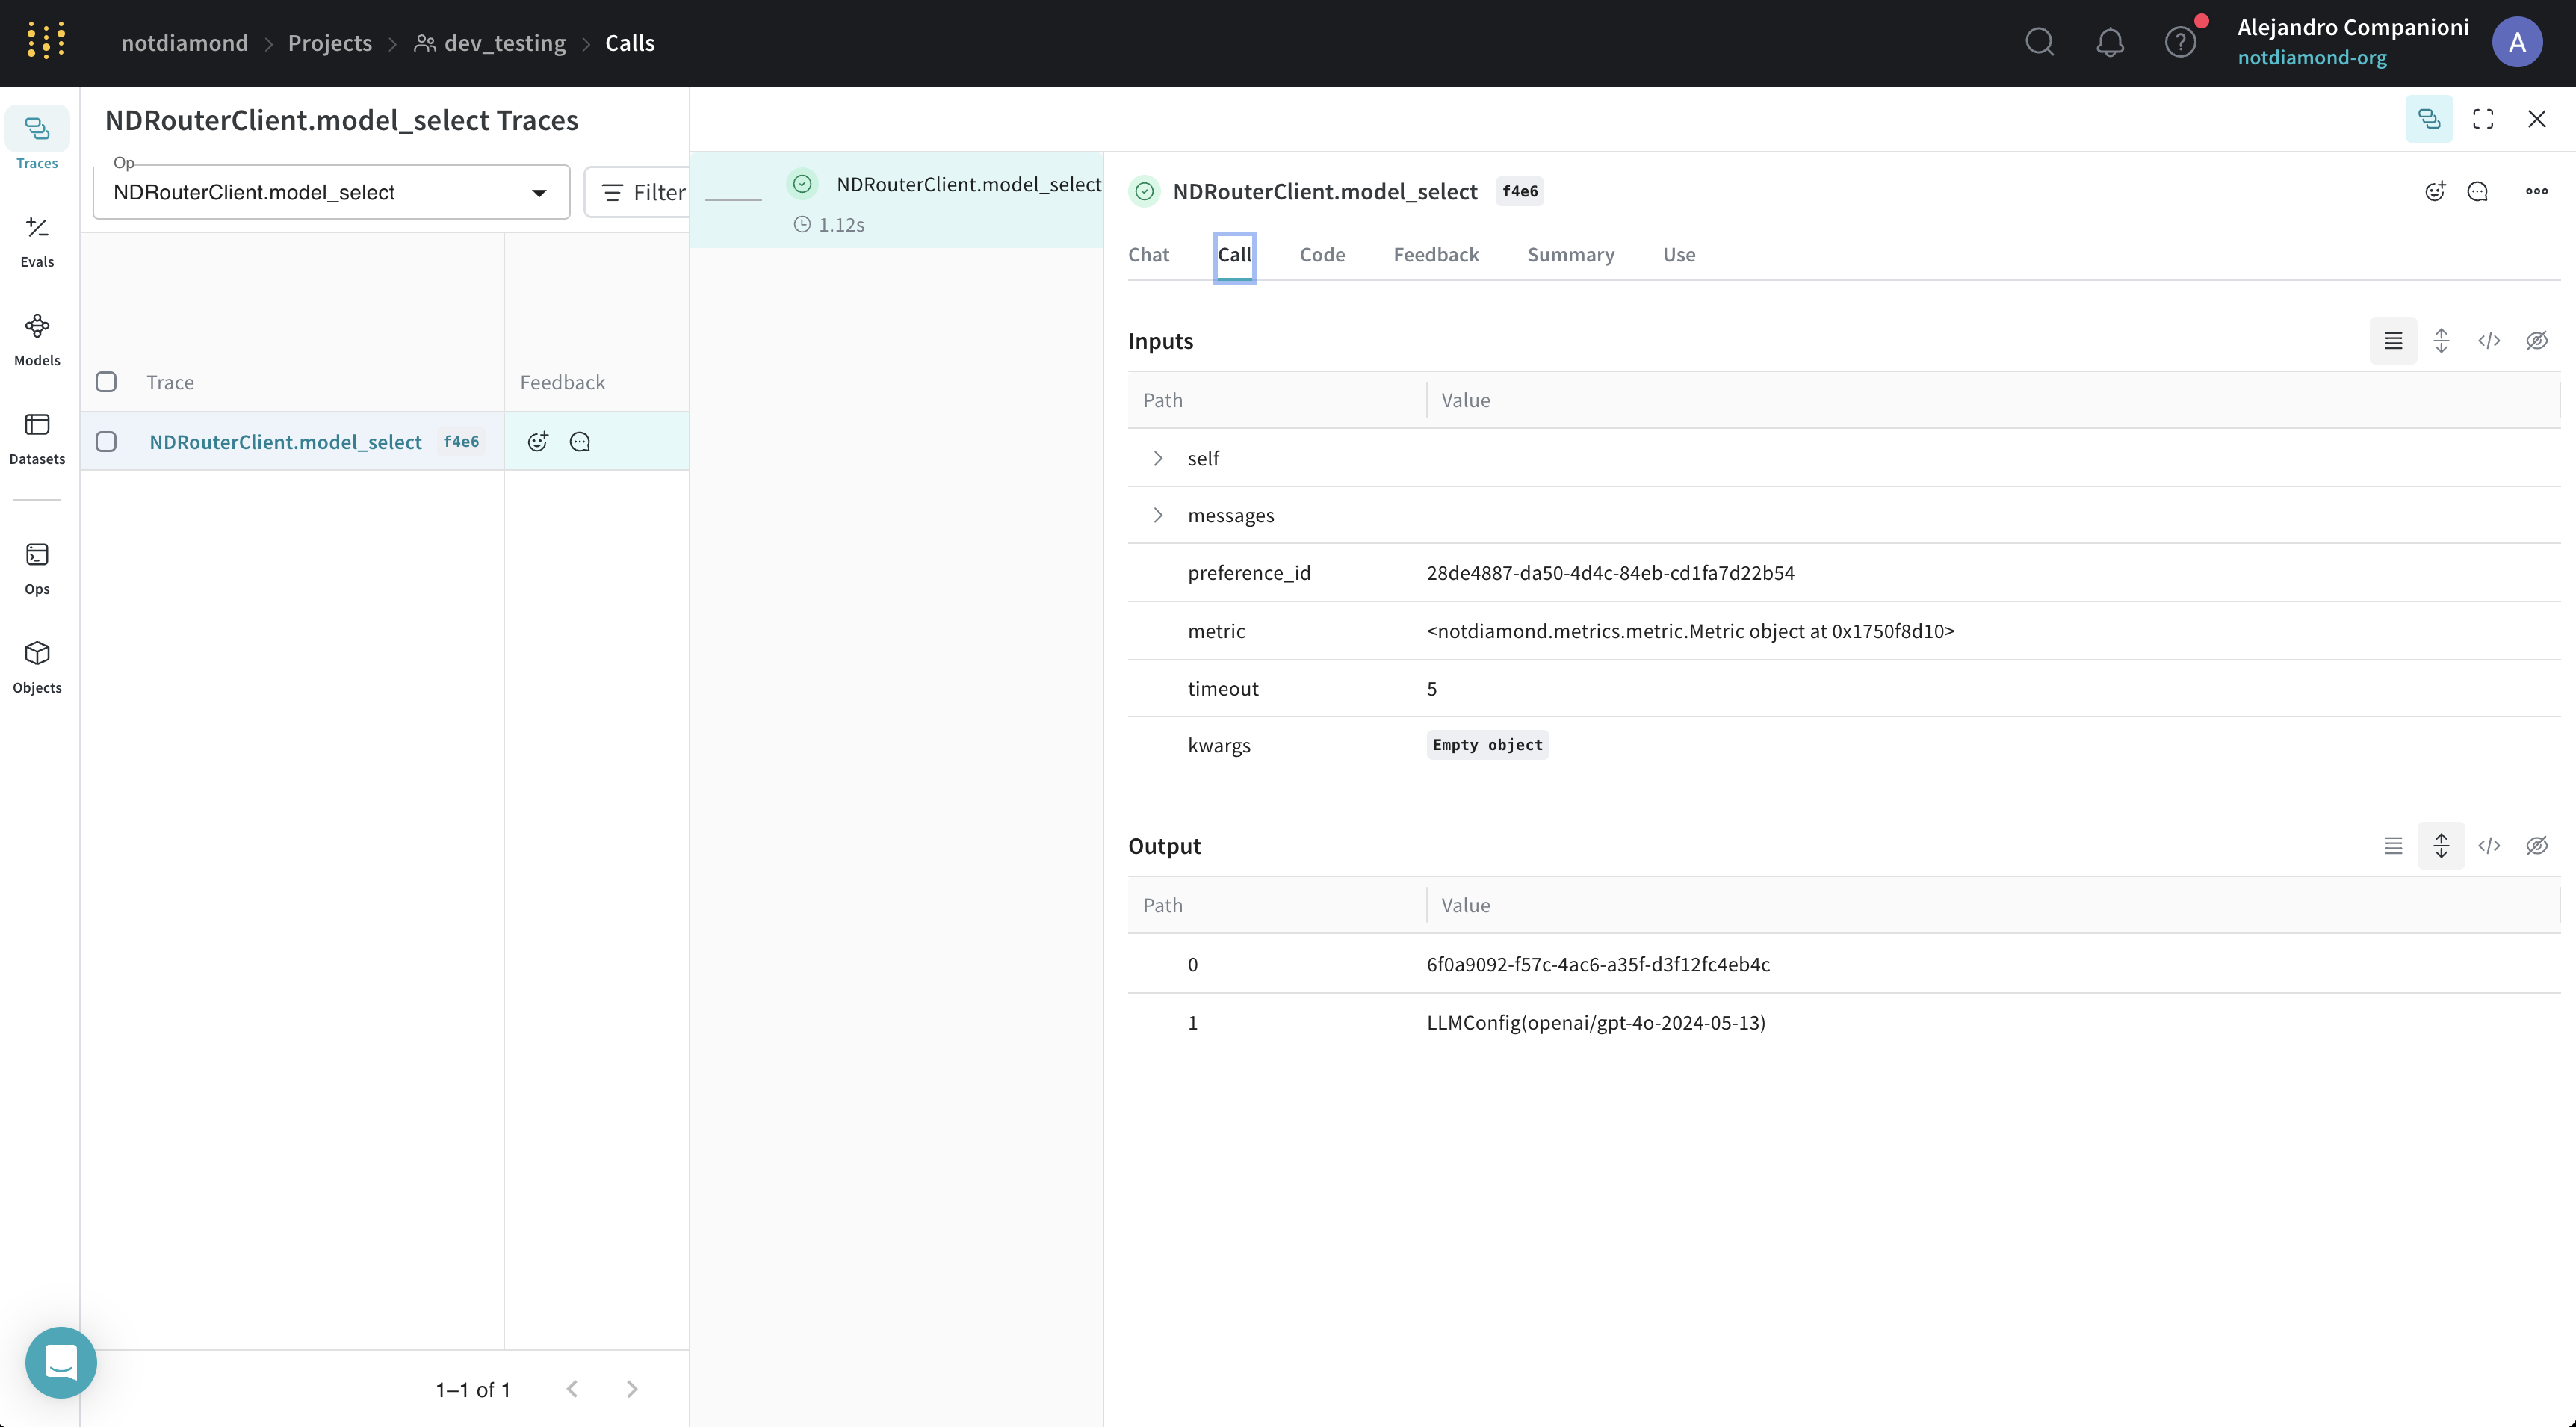
Task: Open the Evals section in the sidebar
Action: point(36,240)
